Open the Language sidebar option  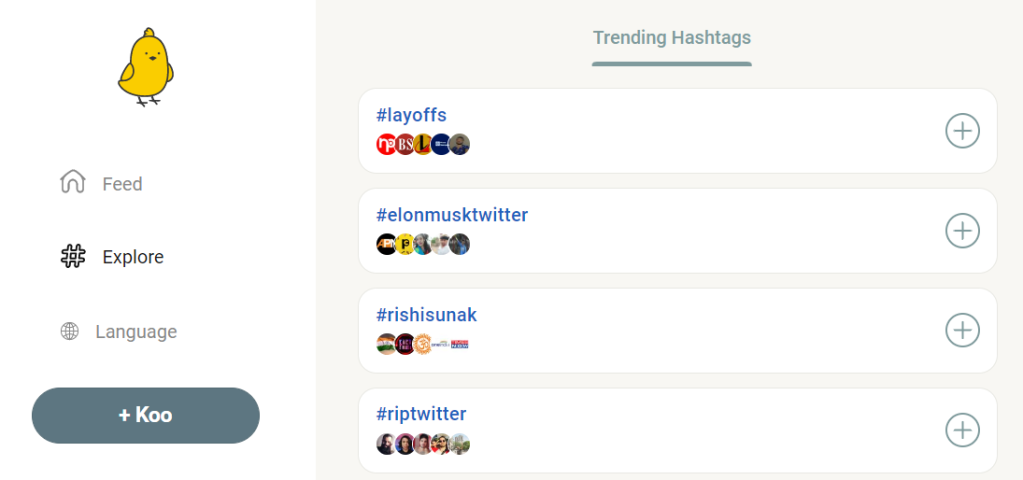tap(136, 332)
